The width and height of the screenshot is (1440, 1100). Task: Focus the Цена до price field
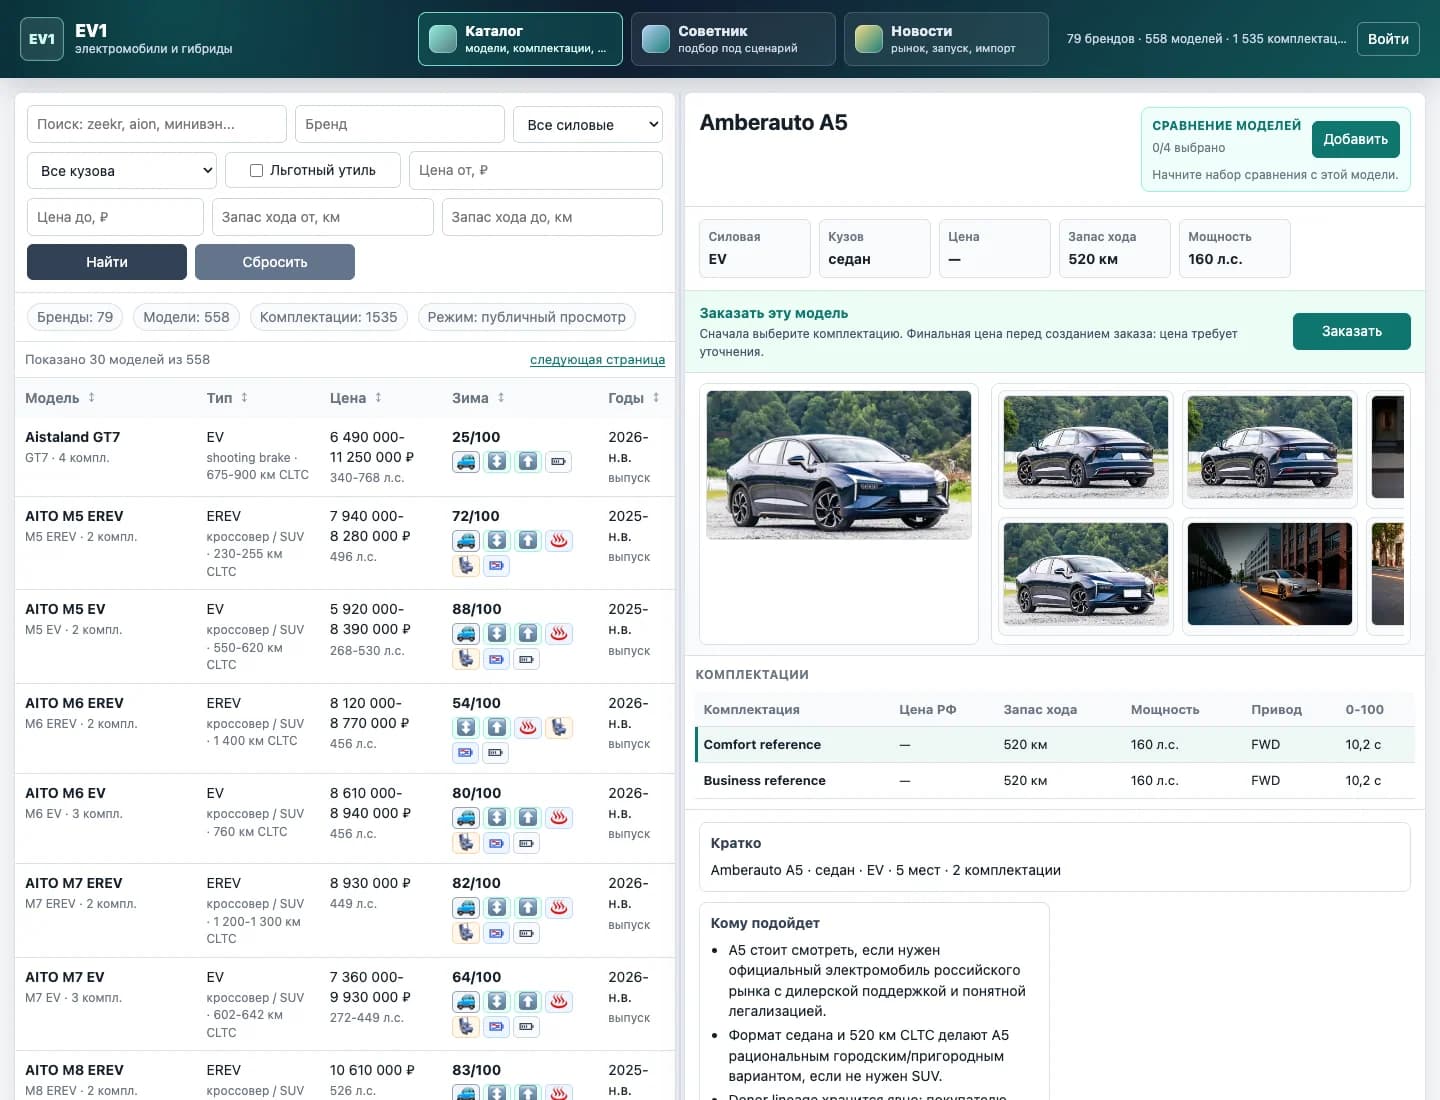[115, 217]
